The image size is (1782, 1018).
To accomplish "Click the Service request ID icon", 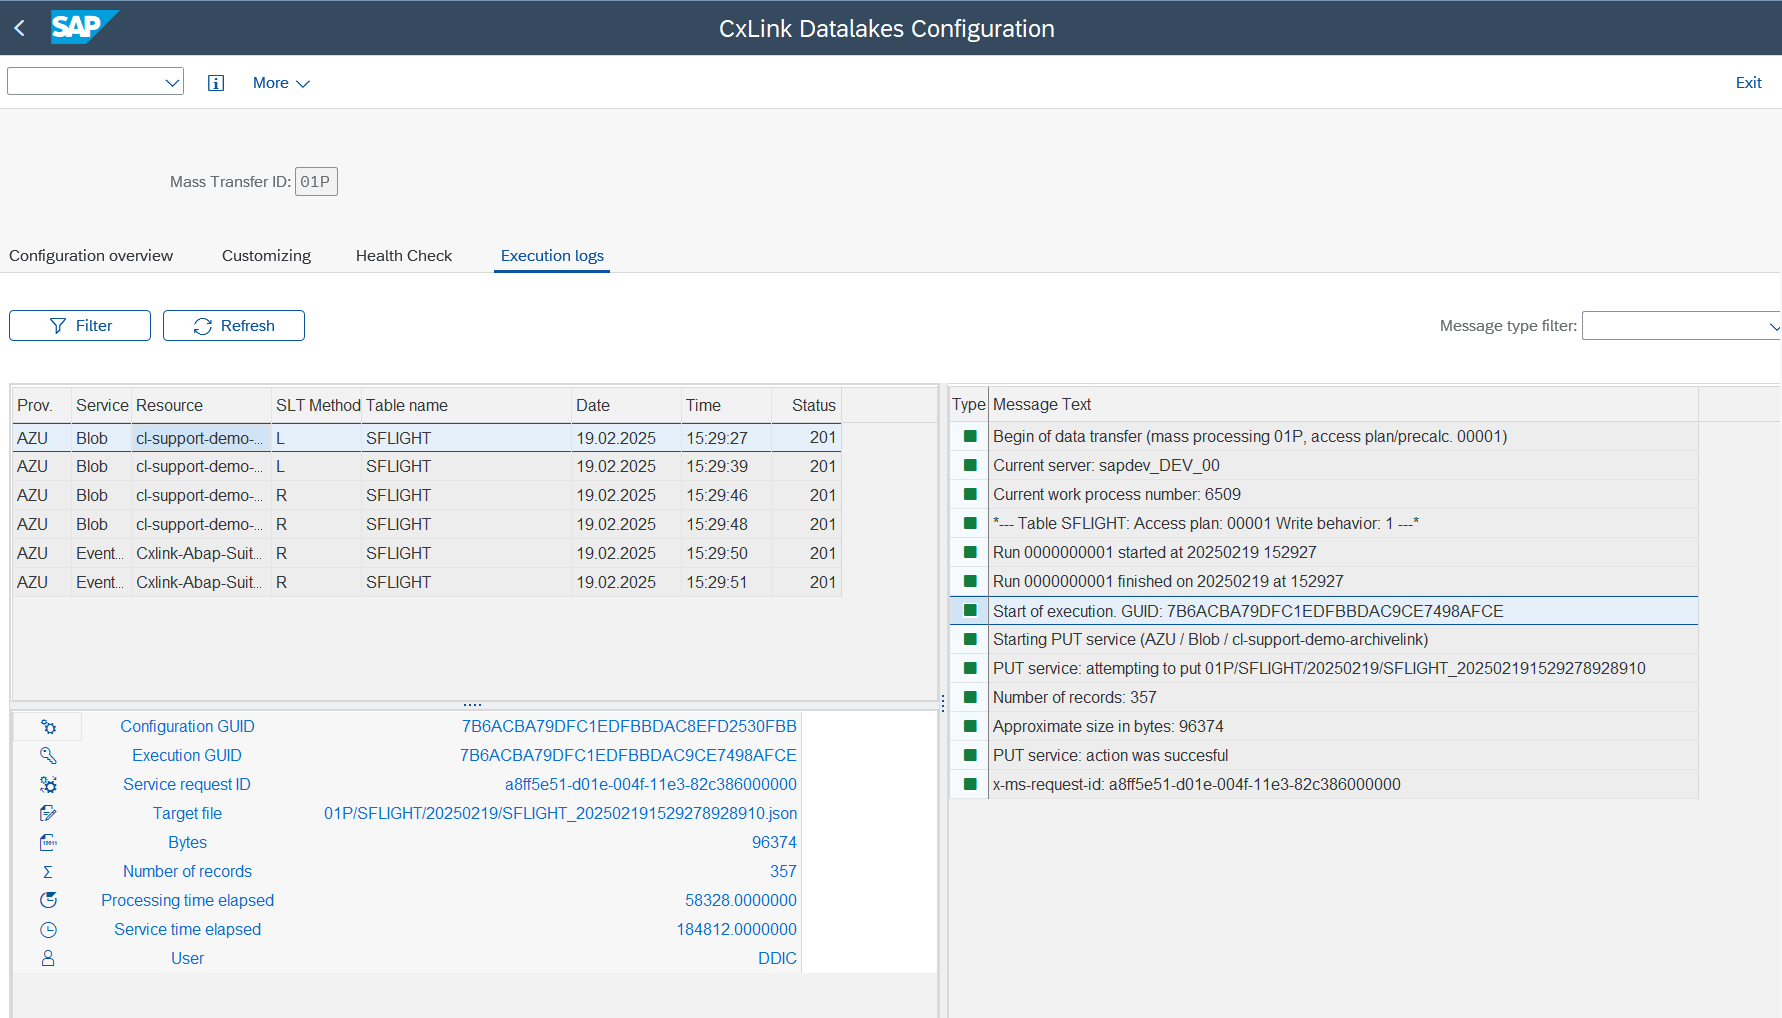I will tap(48, 785).
